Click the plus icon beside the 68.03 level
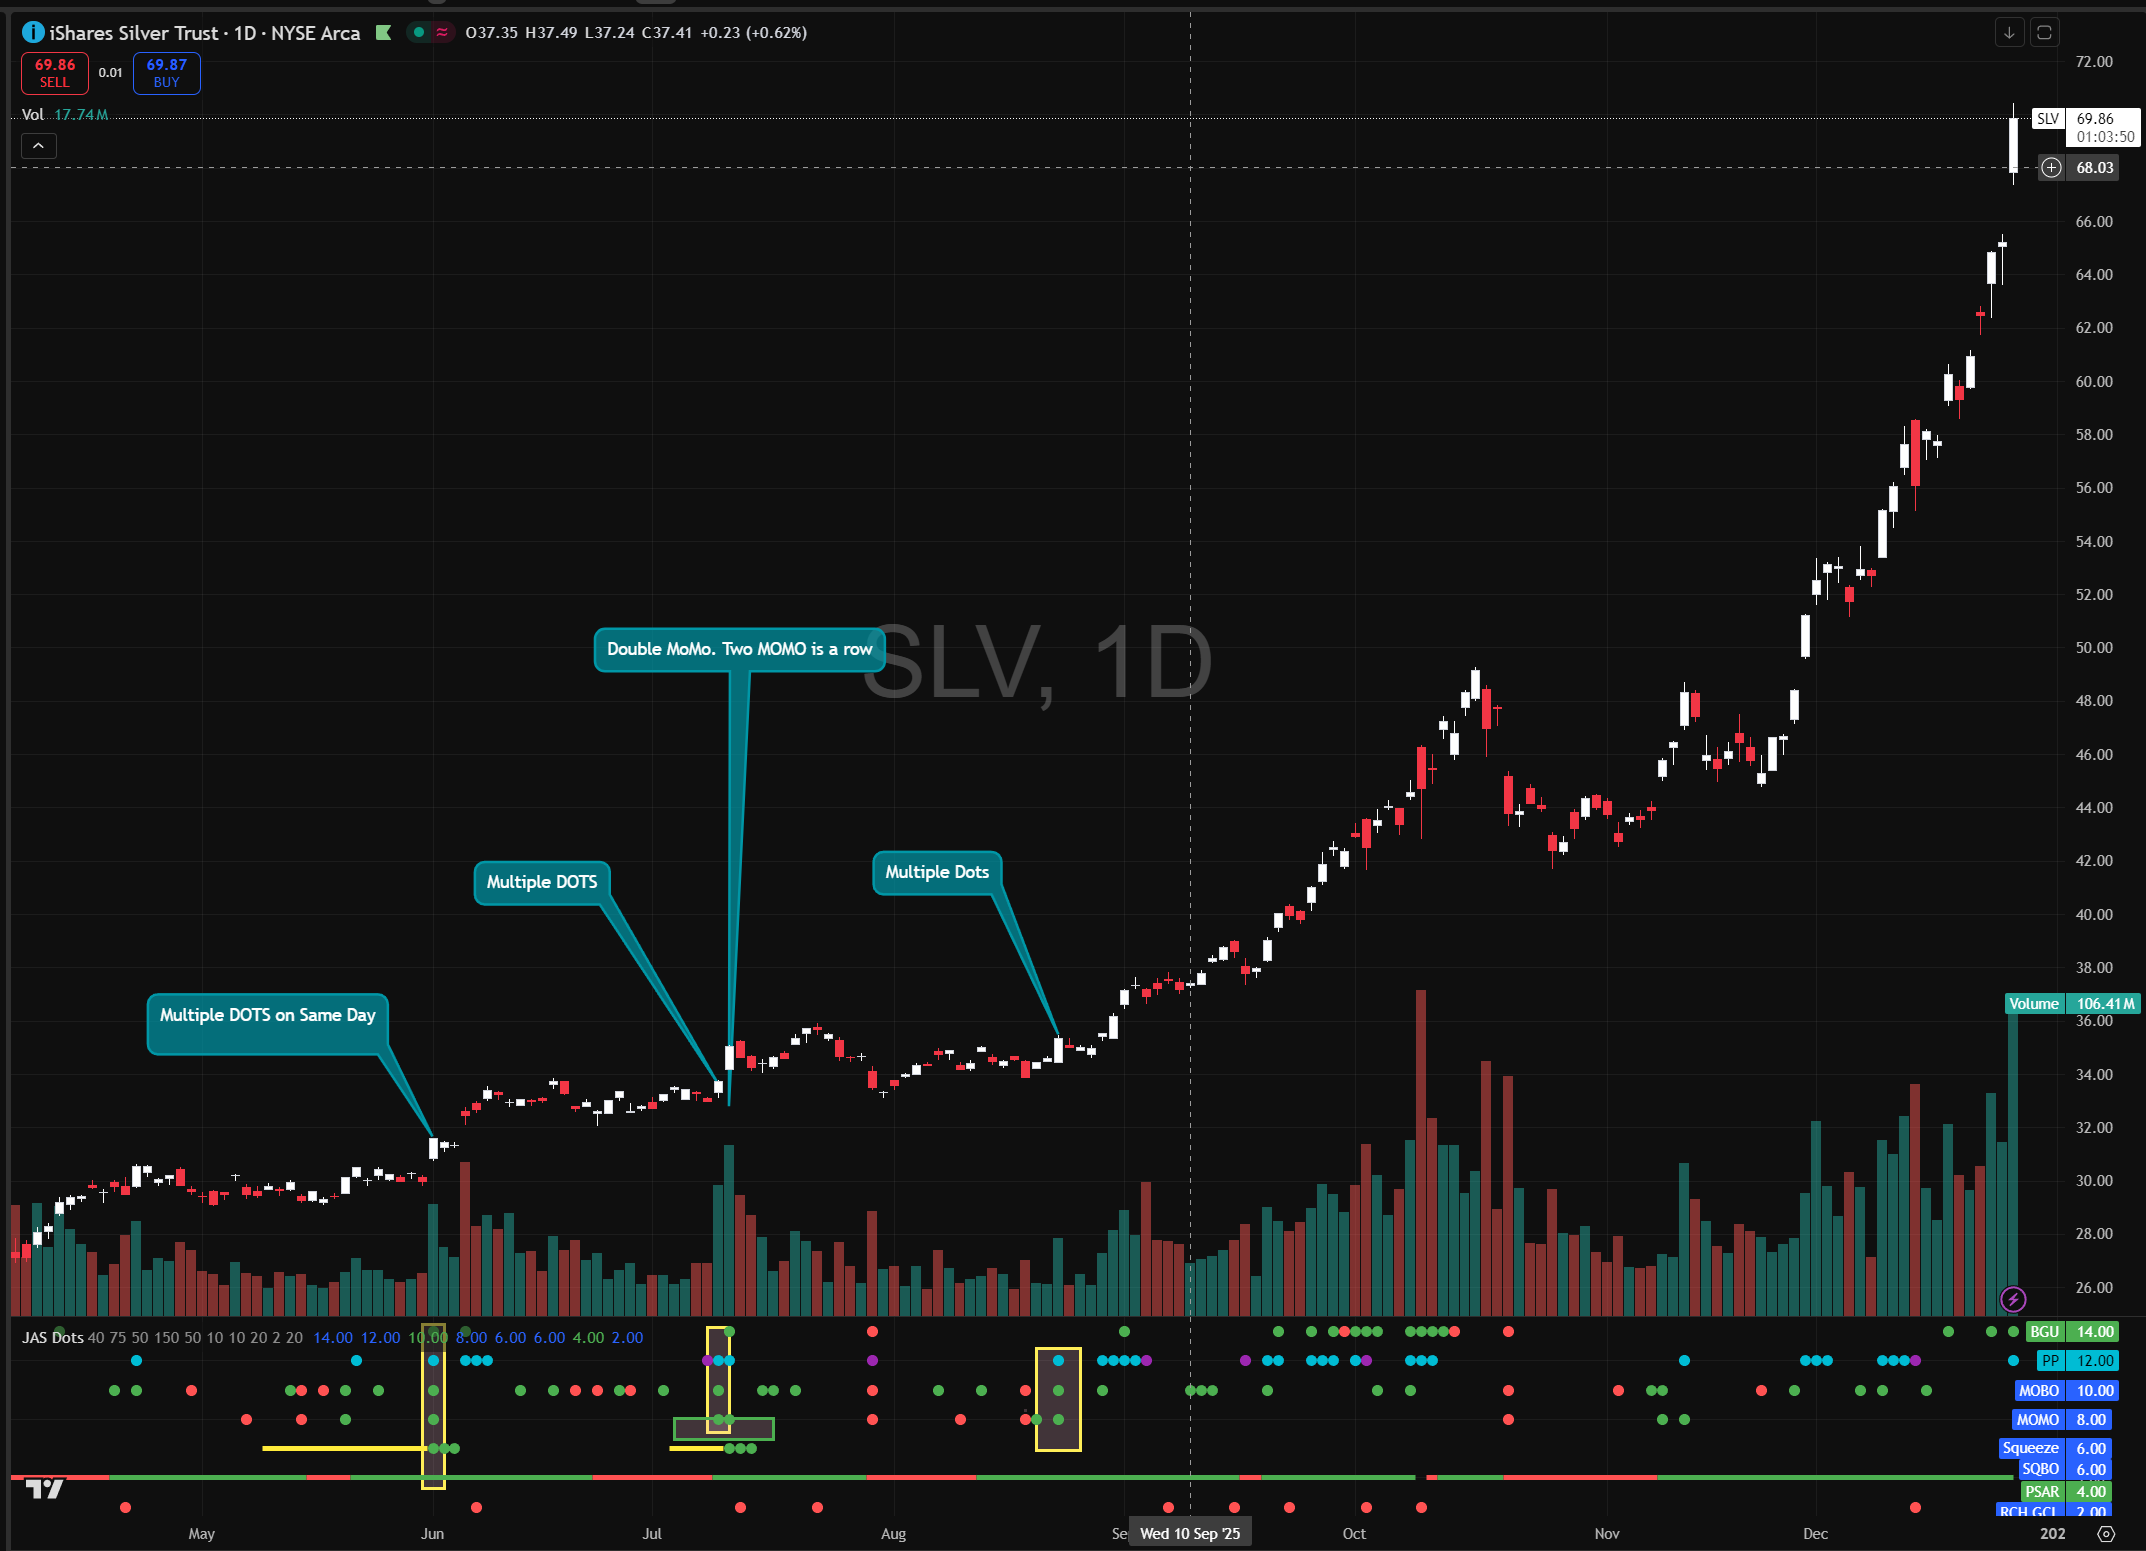 tap(2050, 167)
